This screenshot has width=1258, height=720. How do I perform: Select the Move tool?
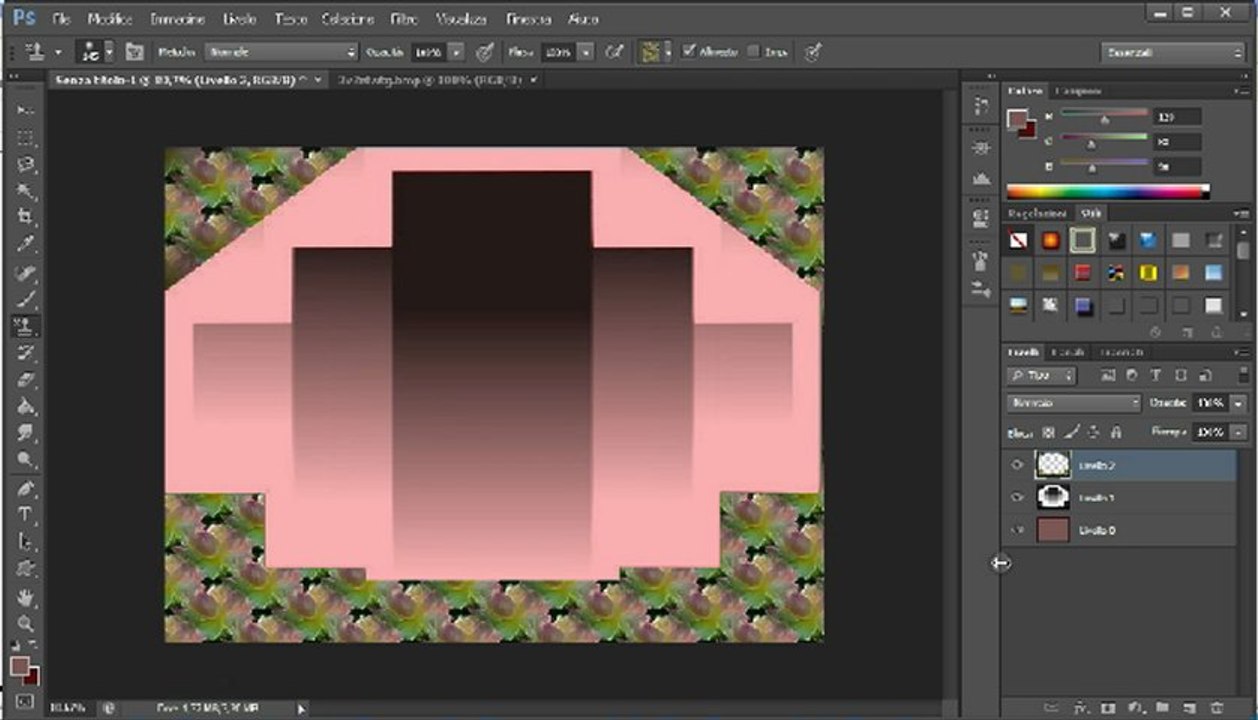(26, 111)
